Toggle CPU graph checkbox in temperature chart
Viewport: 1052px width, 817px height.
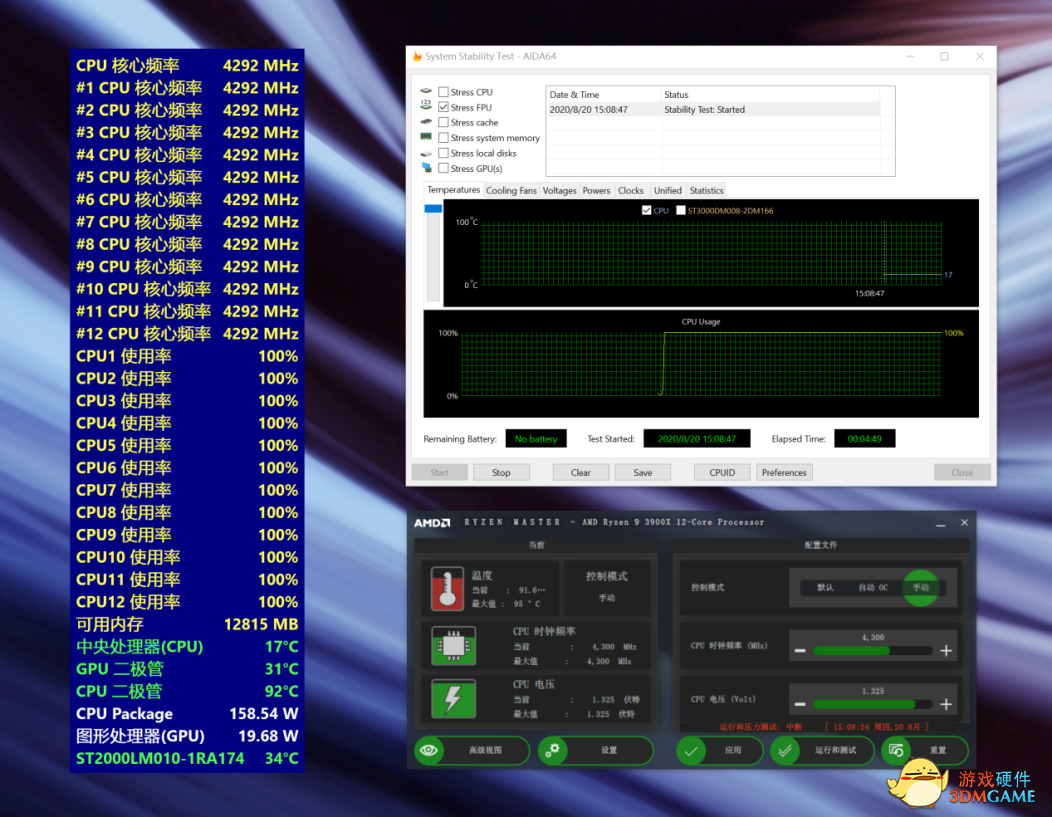pyautogui.click(x=646, y=211)
